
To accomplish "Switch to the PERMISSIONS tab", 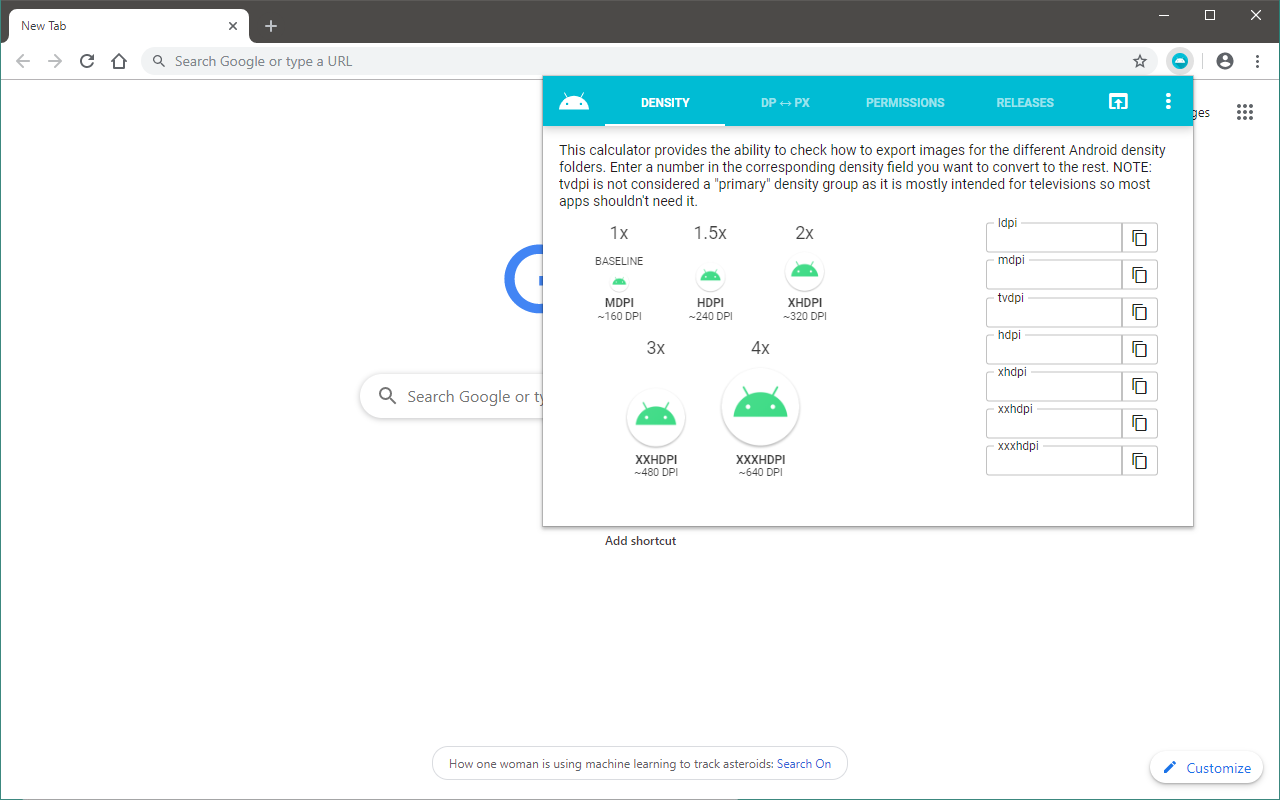I will pyautogui.click(x=905, y=102).
